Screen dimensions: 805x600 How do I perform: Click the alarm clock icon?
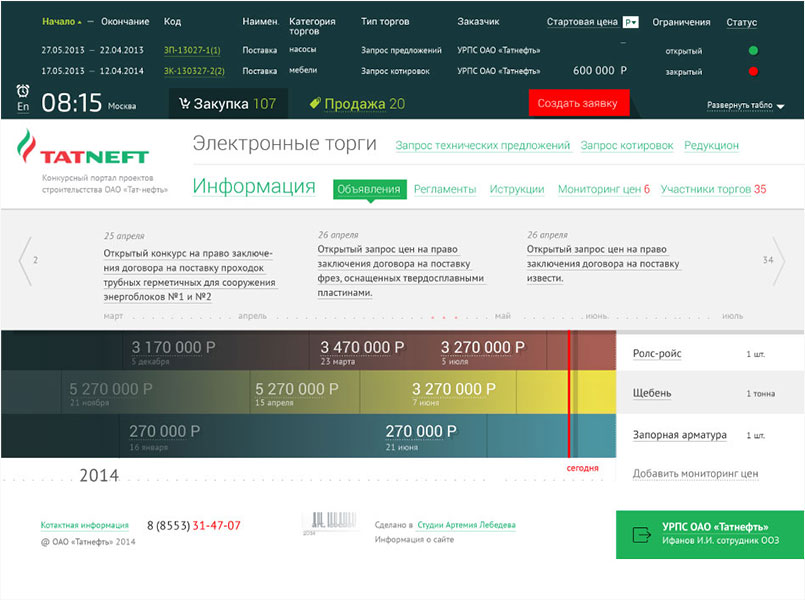tap(23, 90)
